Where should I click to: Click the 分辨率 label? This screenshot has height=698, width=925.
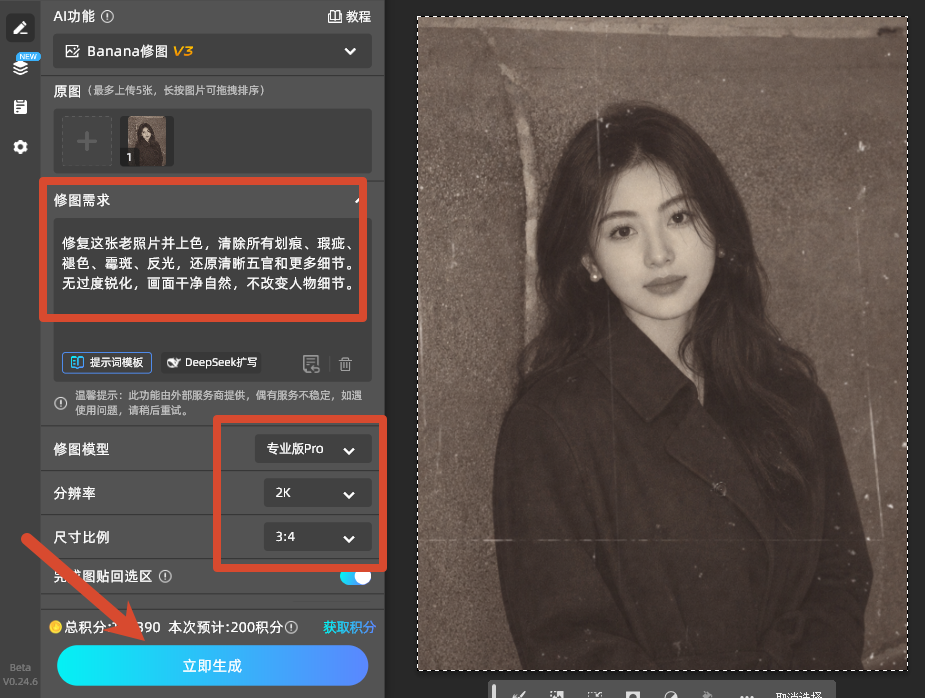[x=74, y=493]
